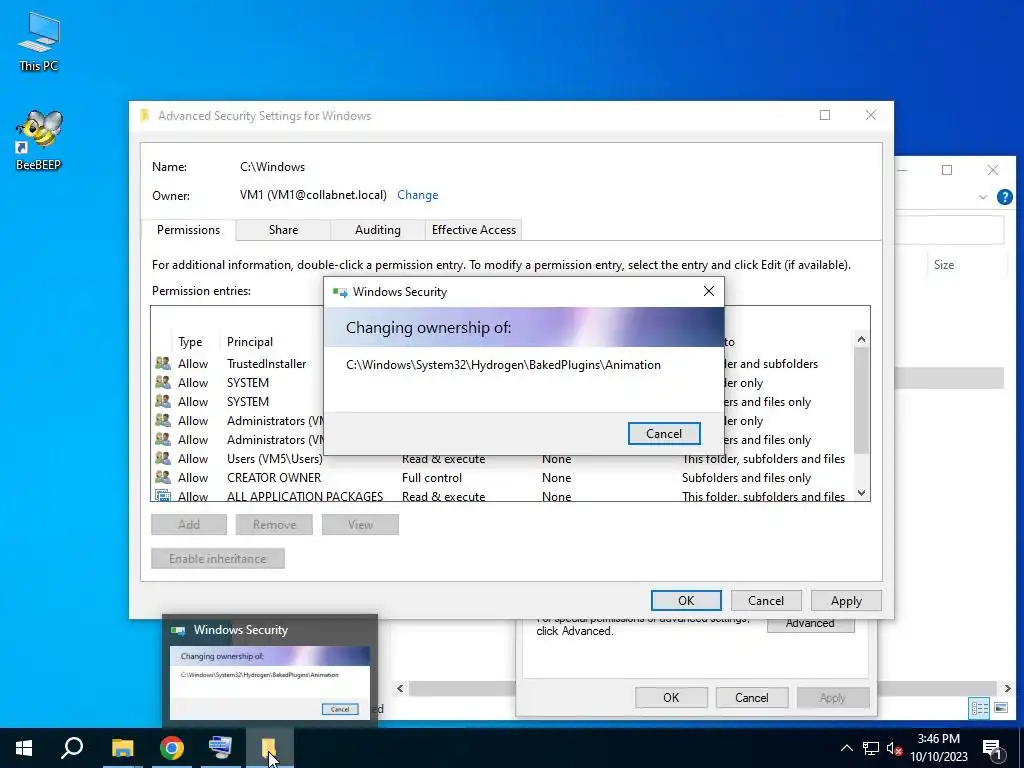Switch Explorer to details view icon
The width and height of the screenshot is (1024, 768).
pyautogui.click(x=979, y=708)
